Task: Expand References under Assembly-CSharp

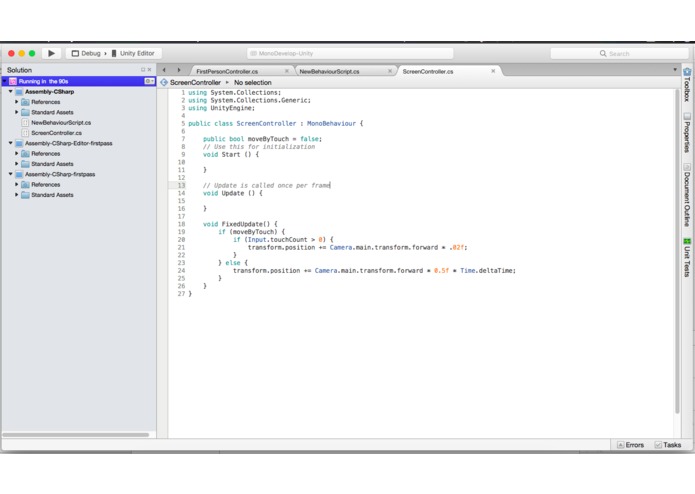Action: [x=17, y=101]
